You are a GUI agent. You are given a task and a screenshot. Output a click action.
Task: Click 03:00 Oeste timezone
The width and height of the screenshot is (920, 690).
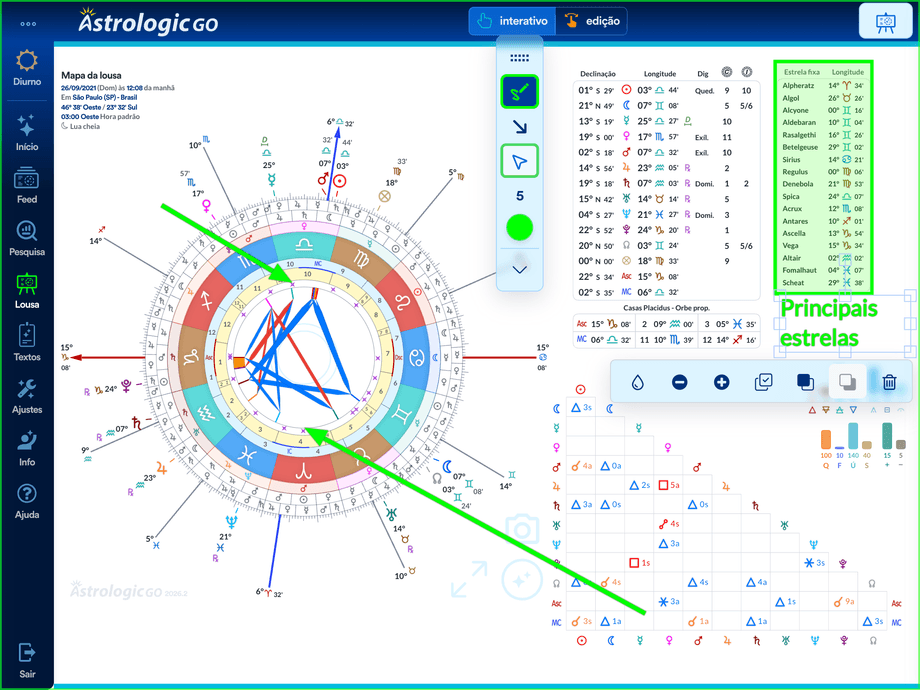point(80,116)
